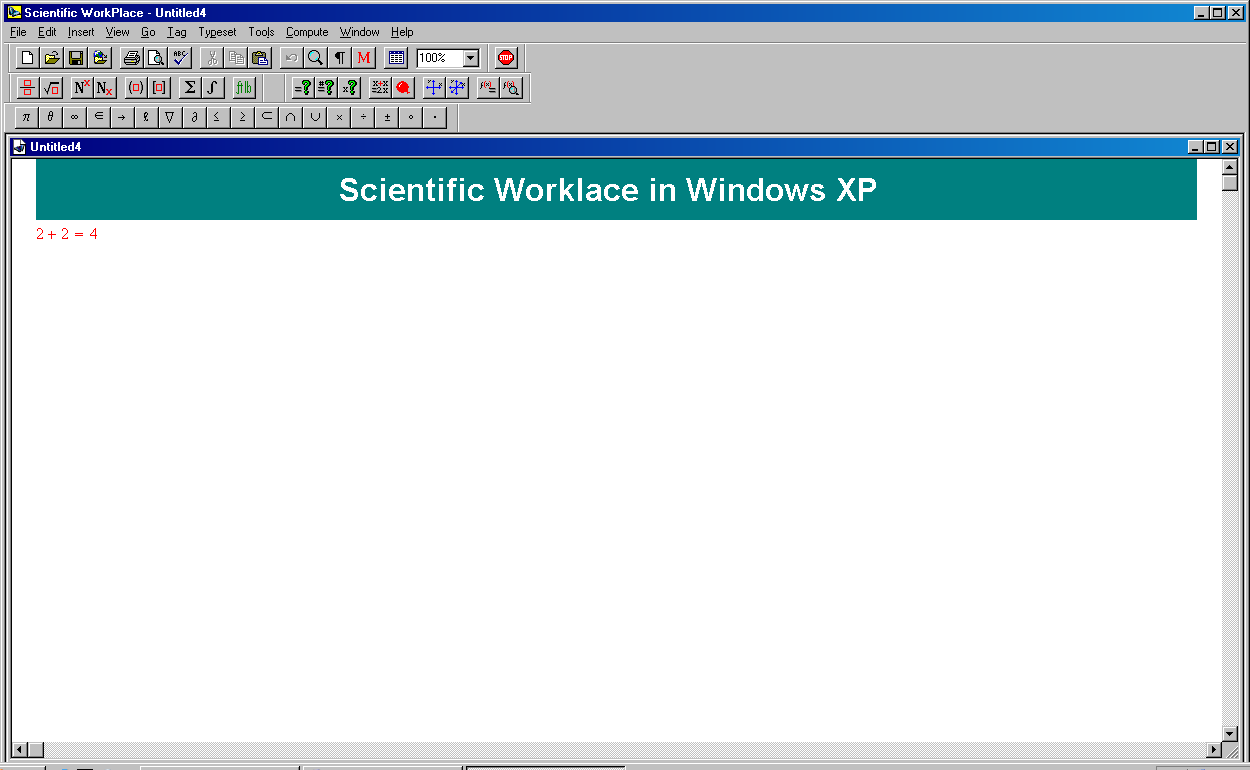The image size is (1250, 770).
Task: Open the File menu
Action: (18, 32)
